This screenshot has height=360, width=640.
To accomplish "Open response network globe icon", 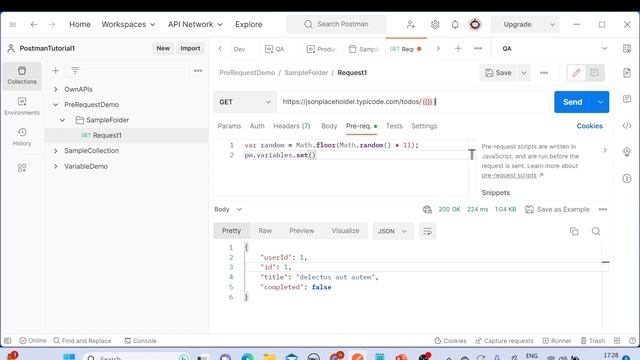I will tap(427, 209).
